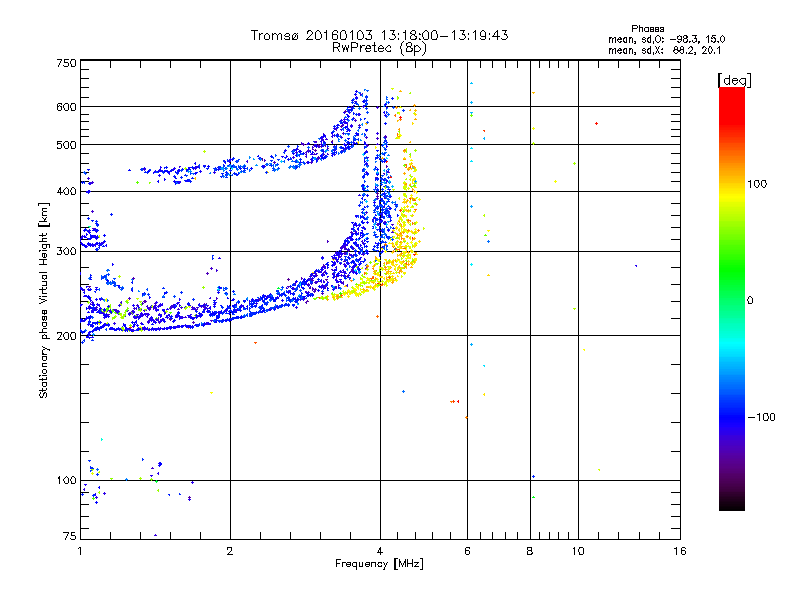Click the y-axis tick label '600'
Screen dimensions: 800x600
click(66, 107)
